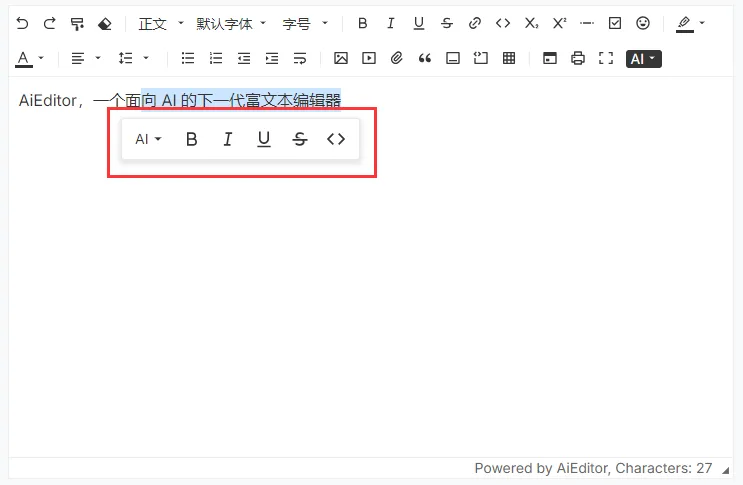This screenshot has height=485, width=743.
Task: Toggle inline code in the main toolbar
Action: pyautogui.click(x=503, y=23)
